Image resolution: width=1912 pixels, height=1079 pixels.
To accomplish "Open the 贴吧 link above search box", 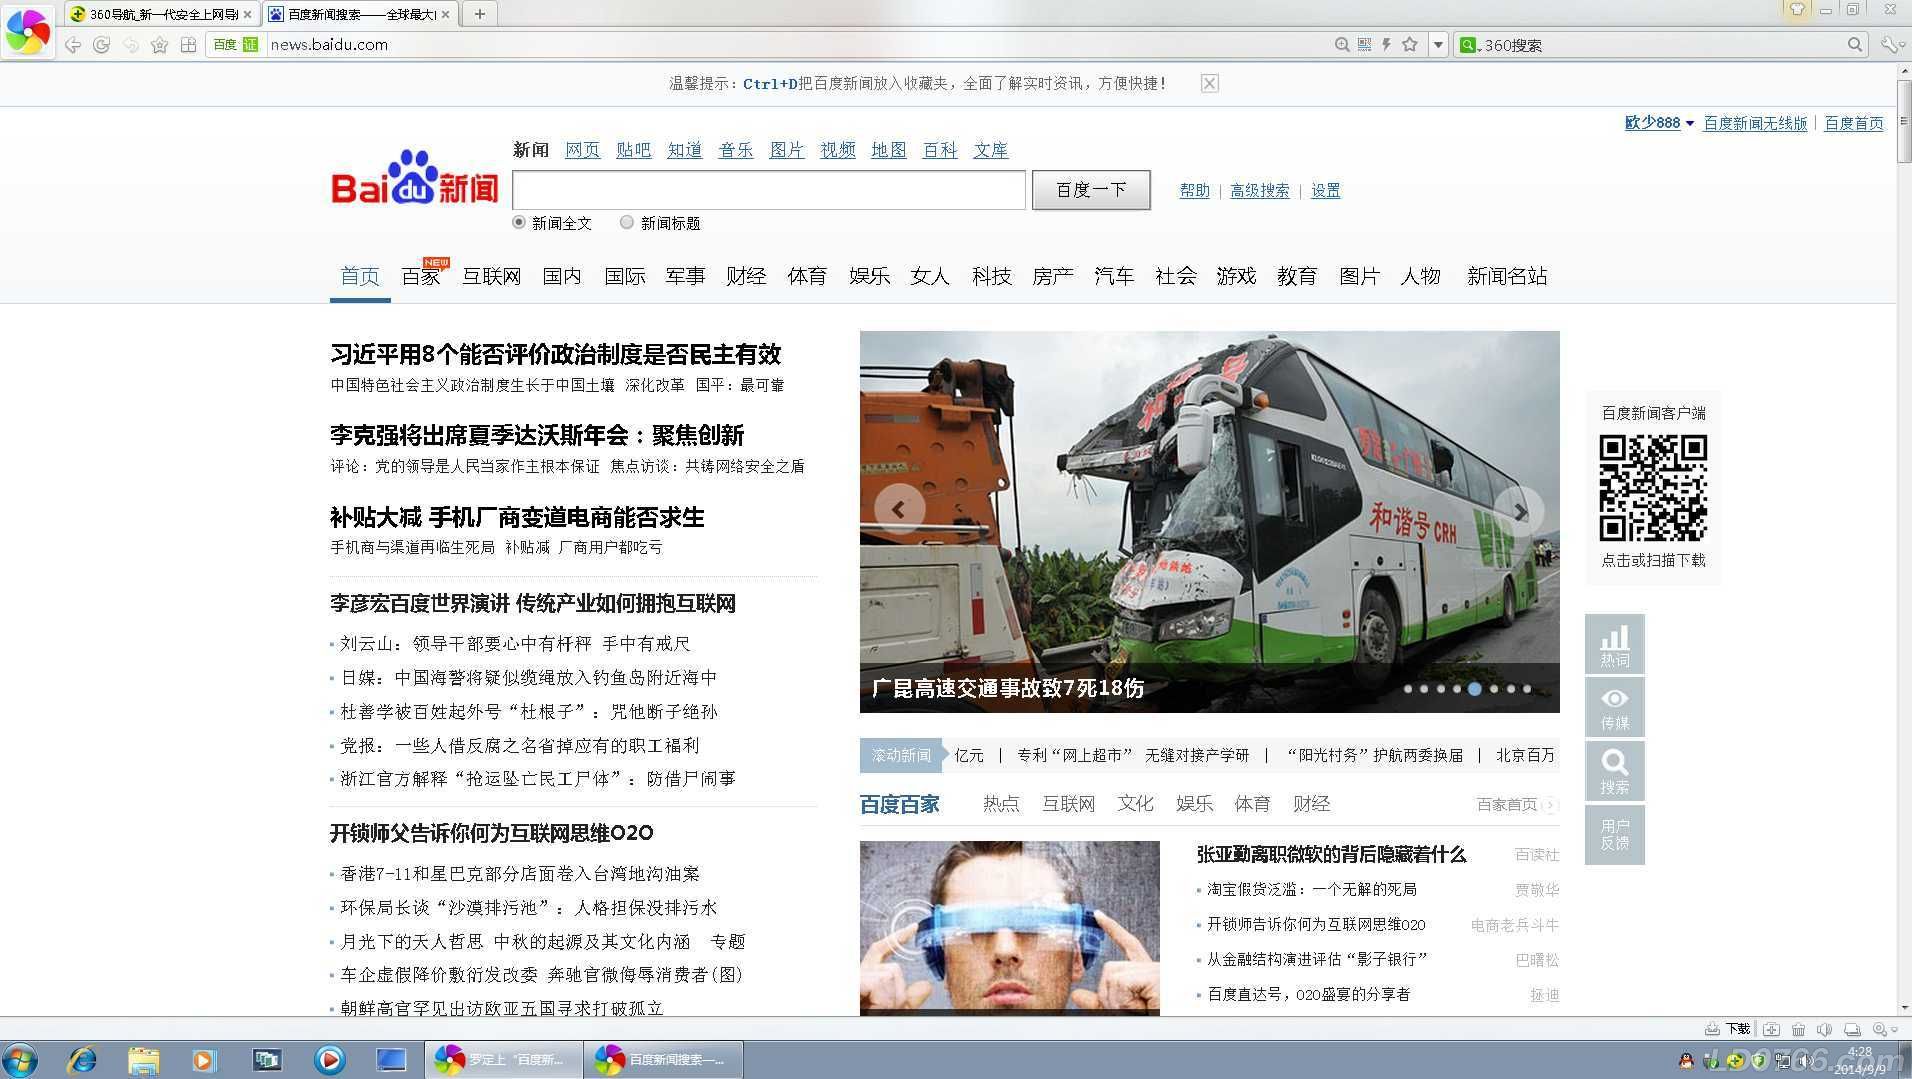I will [633, 150].
